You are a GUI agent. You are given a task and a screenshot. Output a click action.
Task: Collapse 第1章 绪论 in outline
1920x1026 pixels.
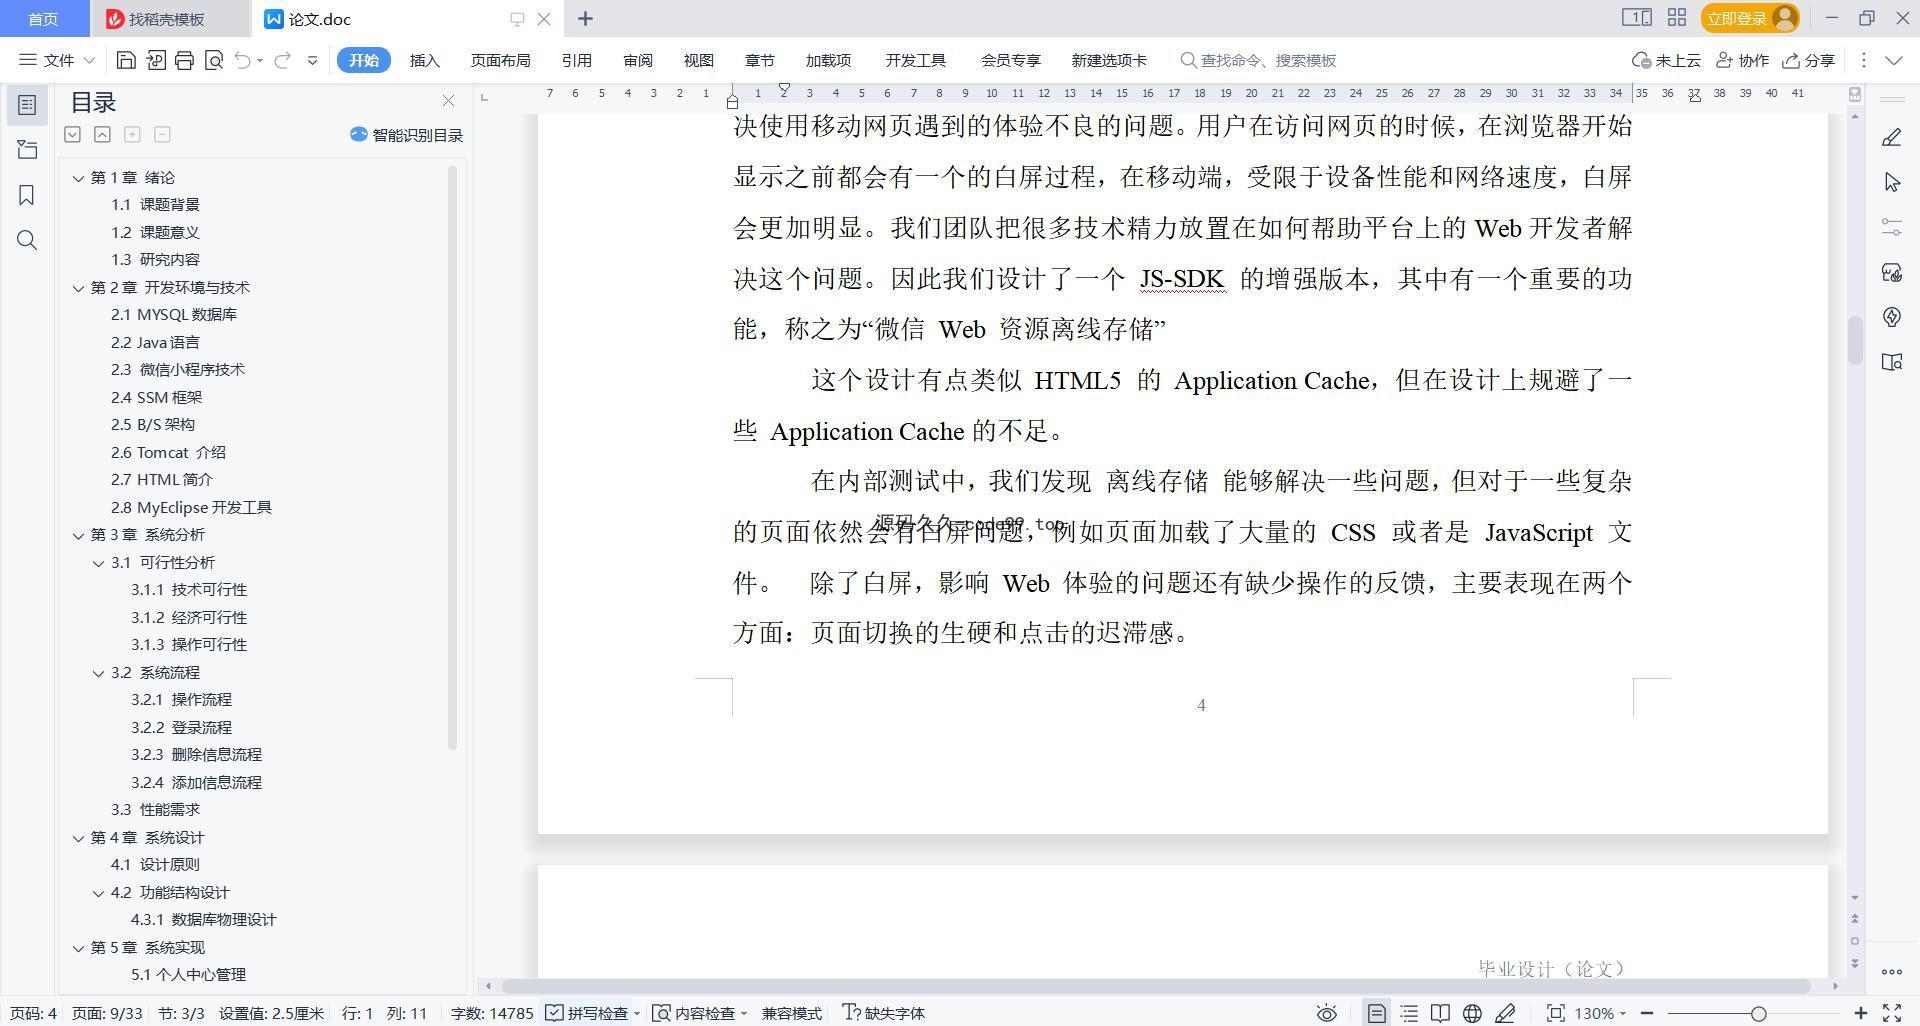coord(78,178)
